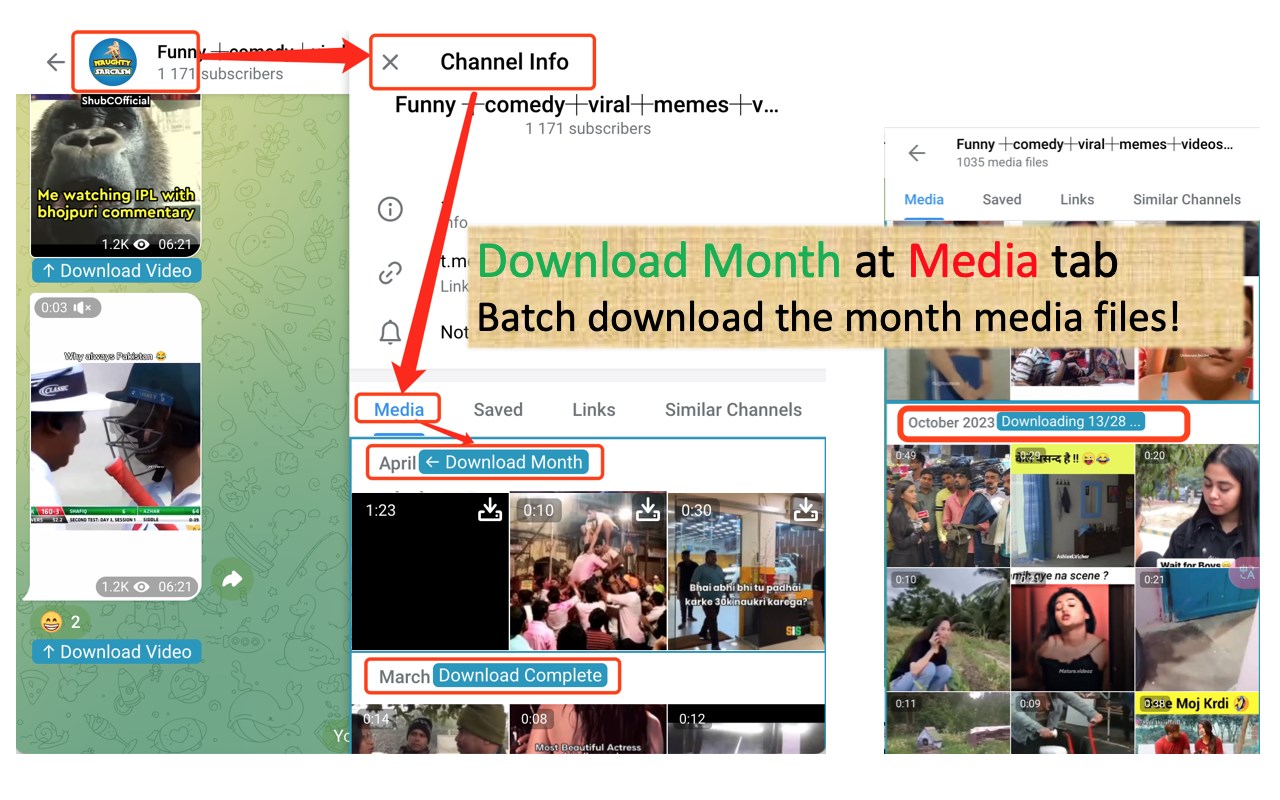Open the 0:09 video thumbnail in the bottom row
The image size is (1280, 800).
1072,723
